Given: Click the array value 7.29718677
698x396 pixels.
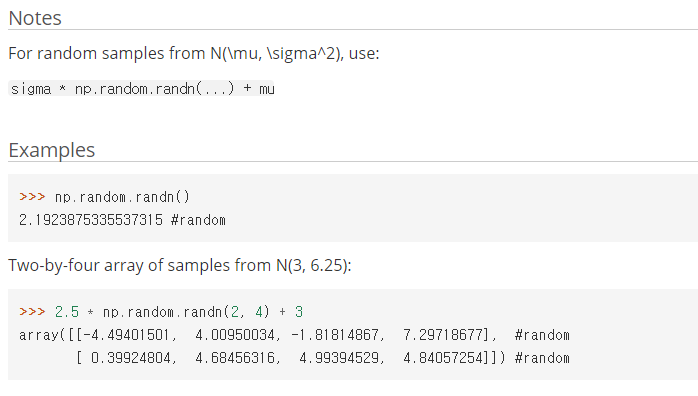Looking at the screenshot, I should pyautogui.click(x=443, y=335).
